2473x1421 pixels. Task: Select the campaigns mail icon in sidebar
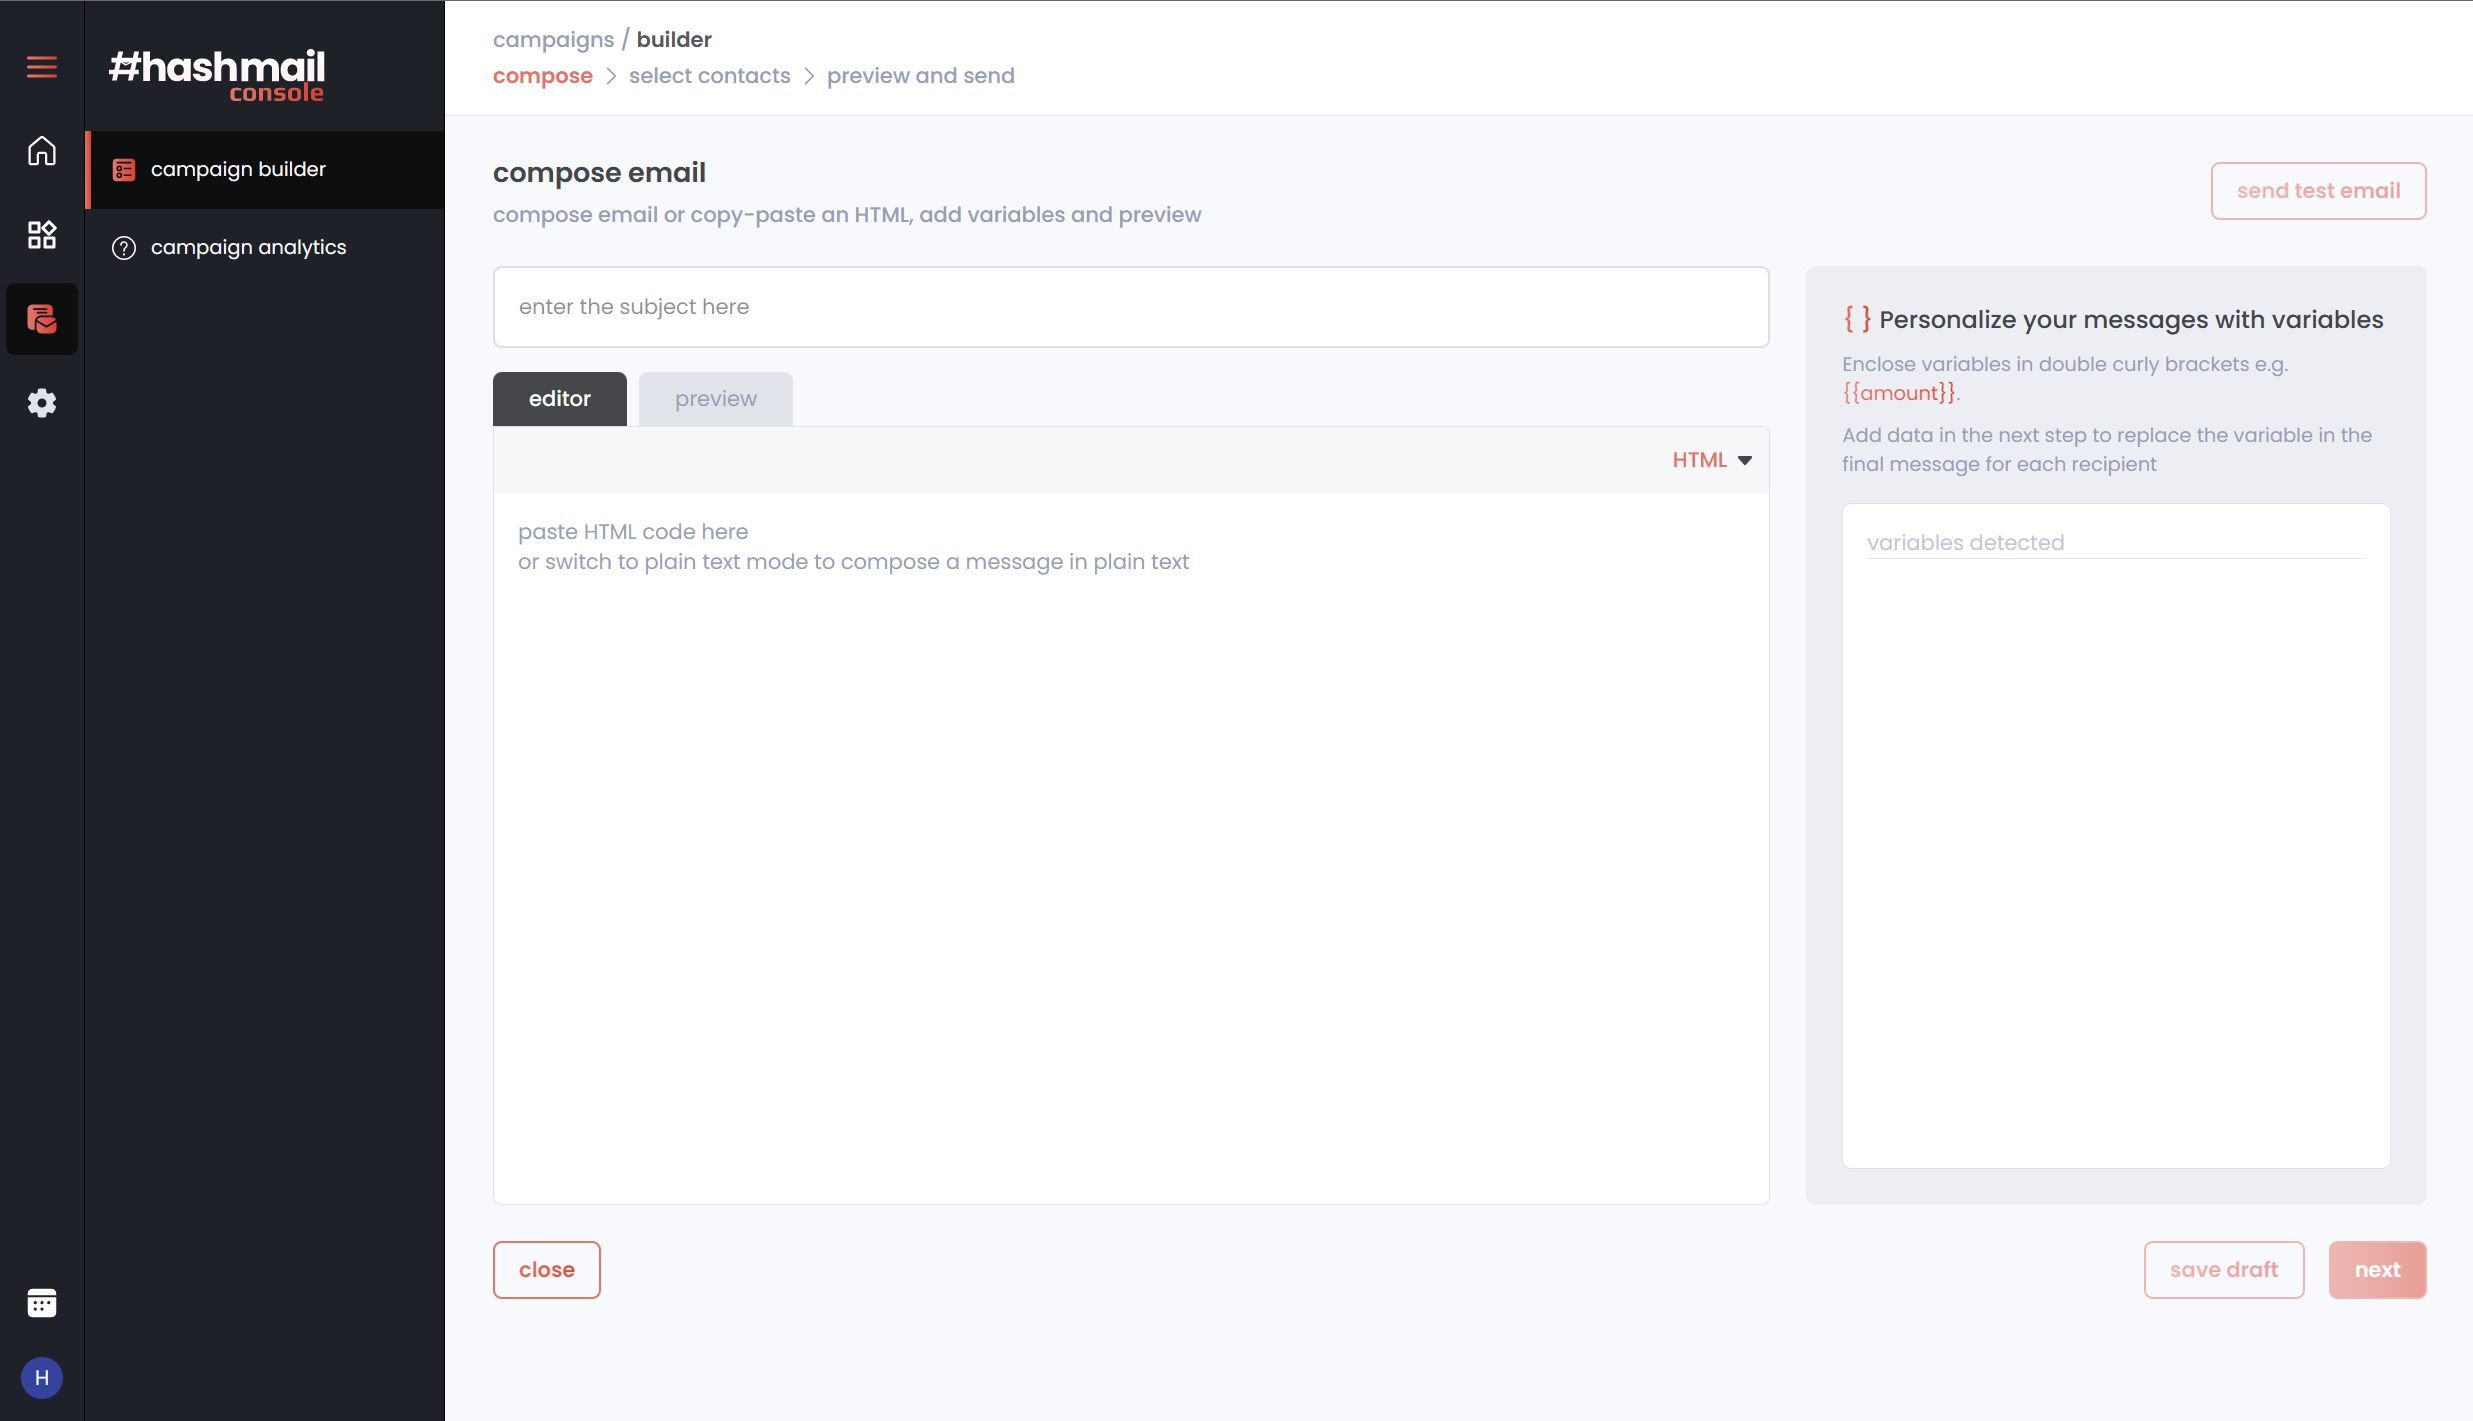[x=41, y=319]
